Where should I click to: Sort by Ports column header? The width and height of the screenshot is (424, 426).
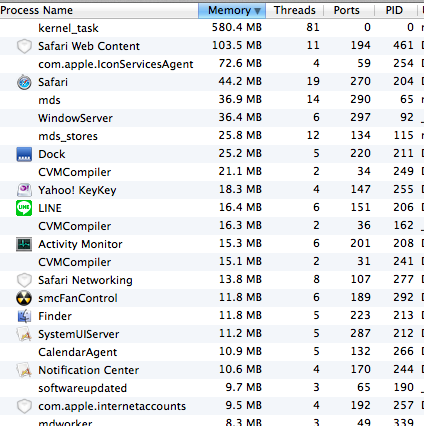(349, 10)
